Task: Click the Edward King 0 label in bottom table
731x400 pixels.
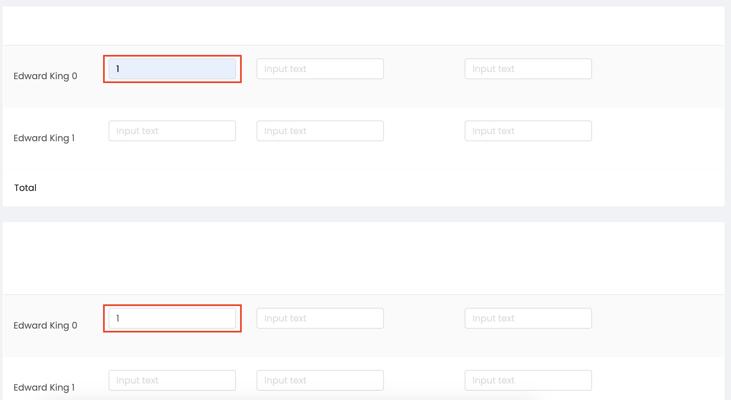Action: 45,326
